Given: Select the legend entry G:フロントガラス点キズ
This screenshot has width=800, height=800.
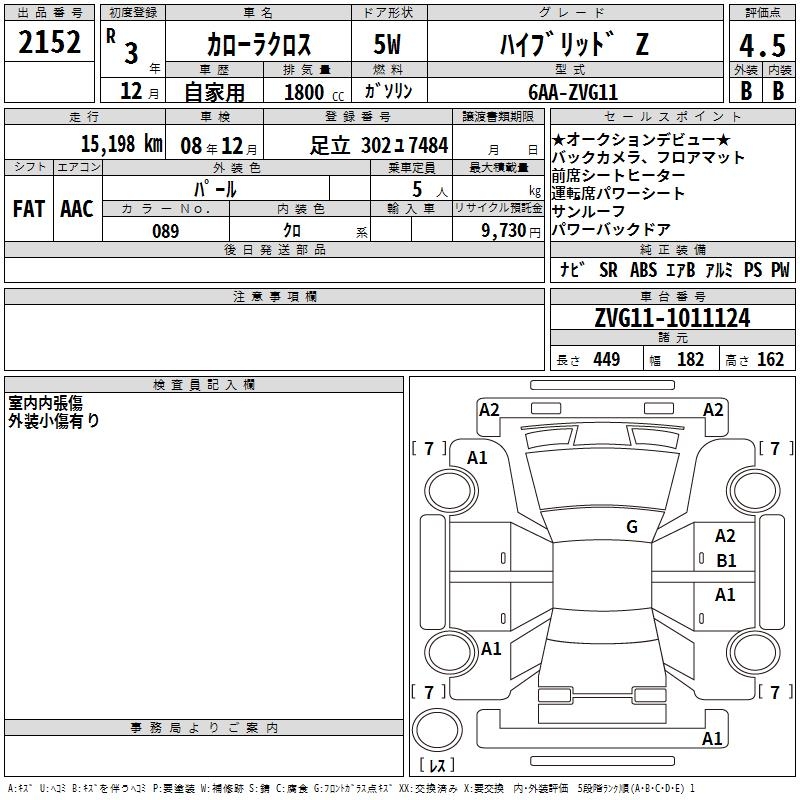Looking at the screenshot, I should coord(354,789).
